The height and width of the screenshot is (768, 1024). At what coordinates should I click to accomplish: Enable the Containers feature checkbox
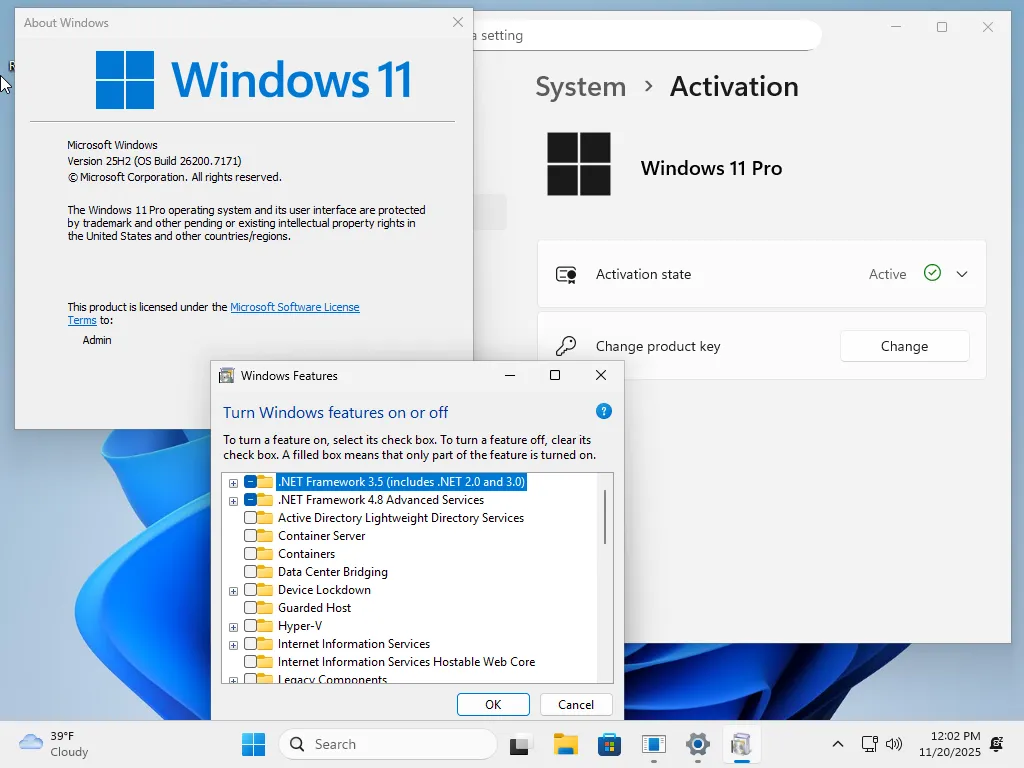tap(250, 554)
